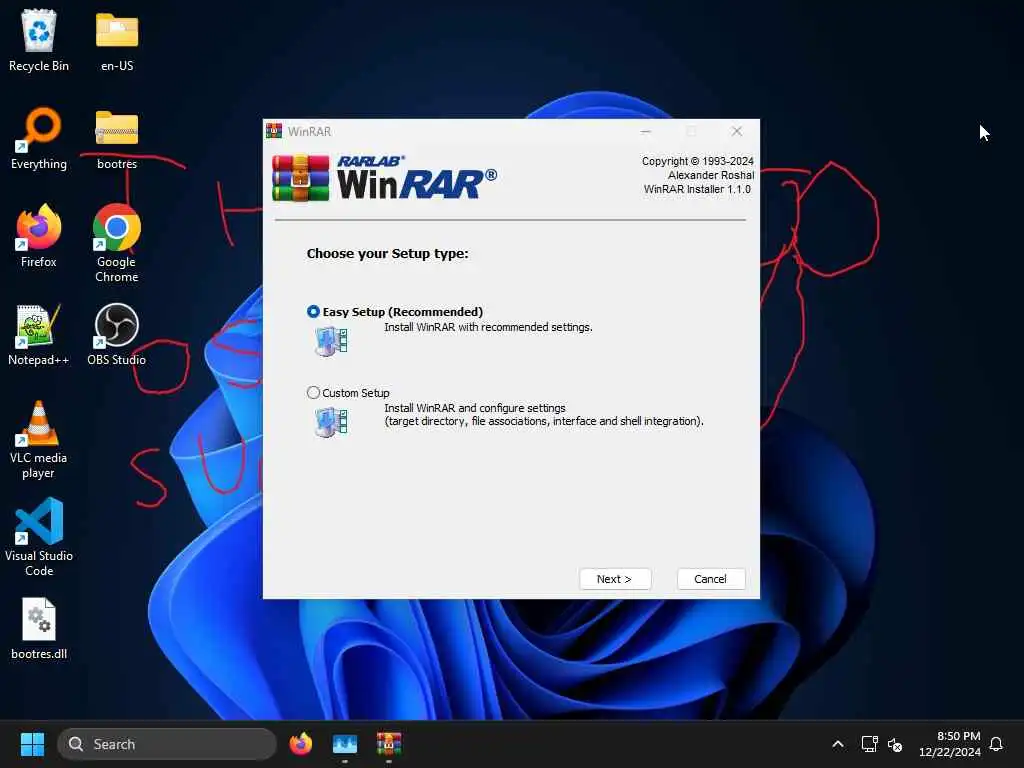1024x768 pixels.
Task: Open the 8:50 PM clock and date
Action: [950, 744]
